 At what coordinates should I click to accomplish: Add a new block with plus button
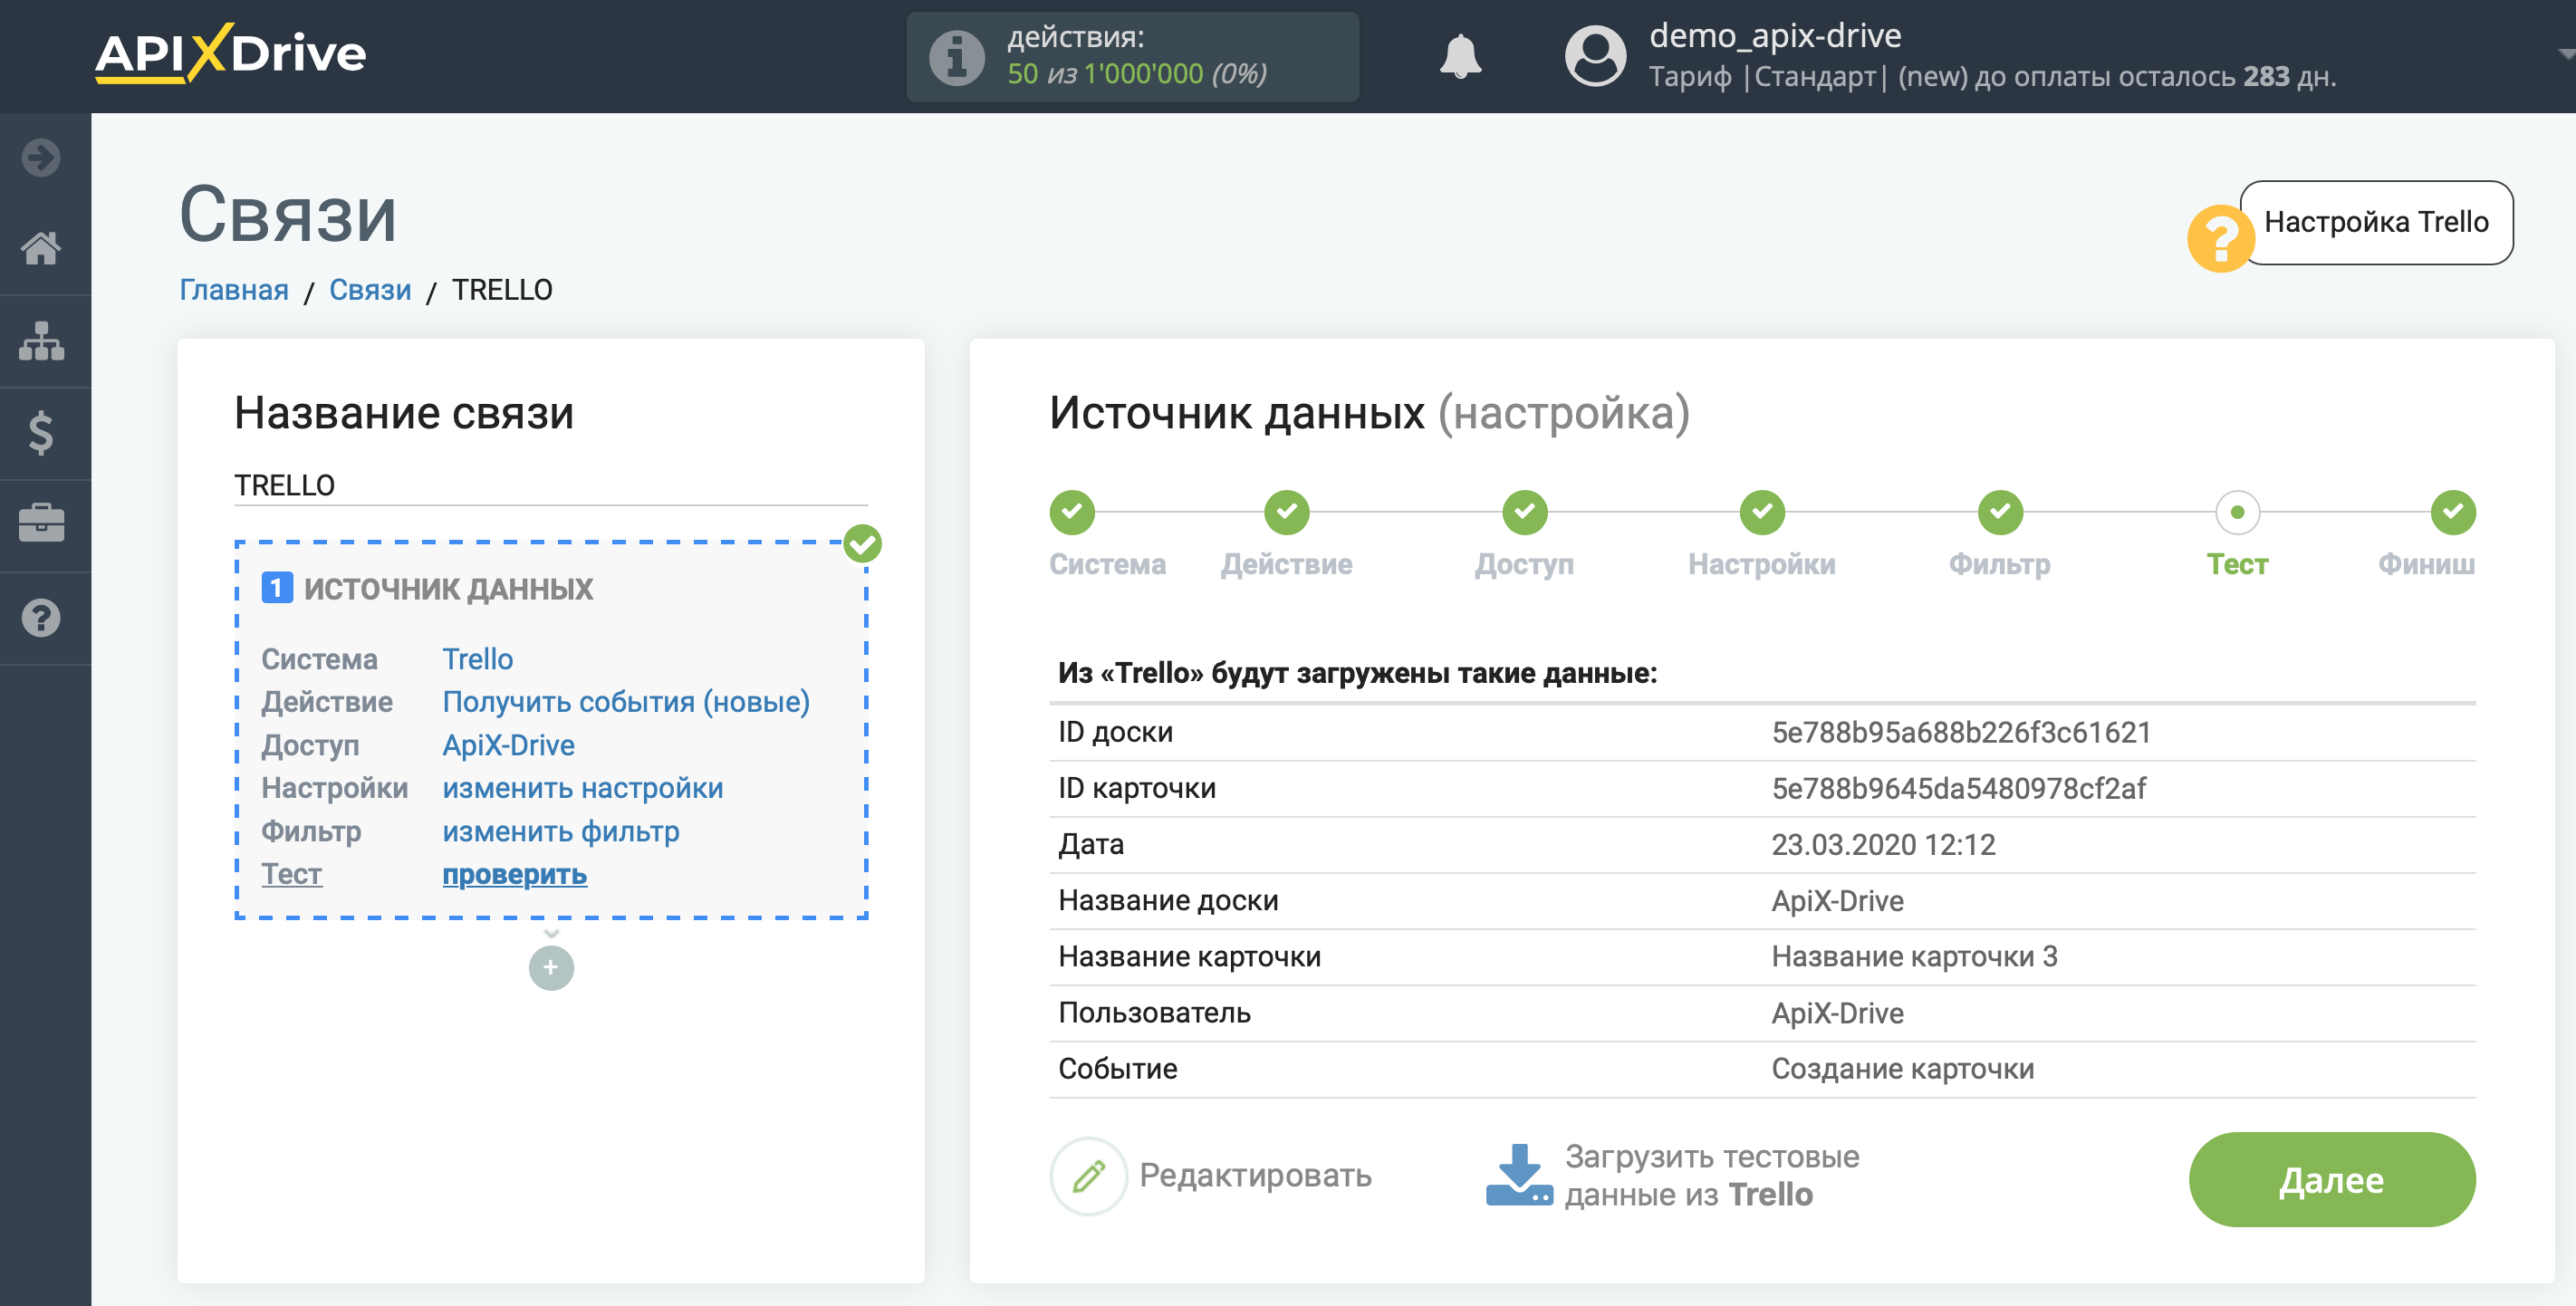[551, 967]
